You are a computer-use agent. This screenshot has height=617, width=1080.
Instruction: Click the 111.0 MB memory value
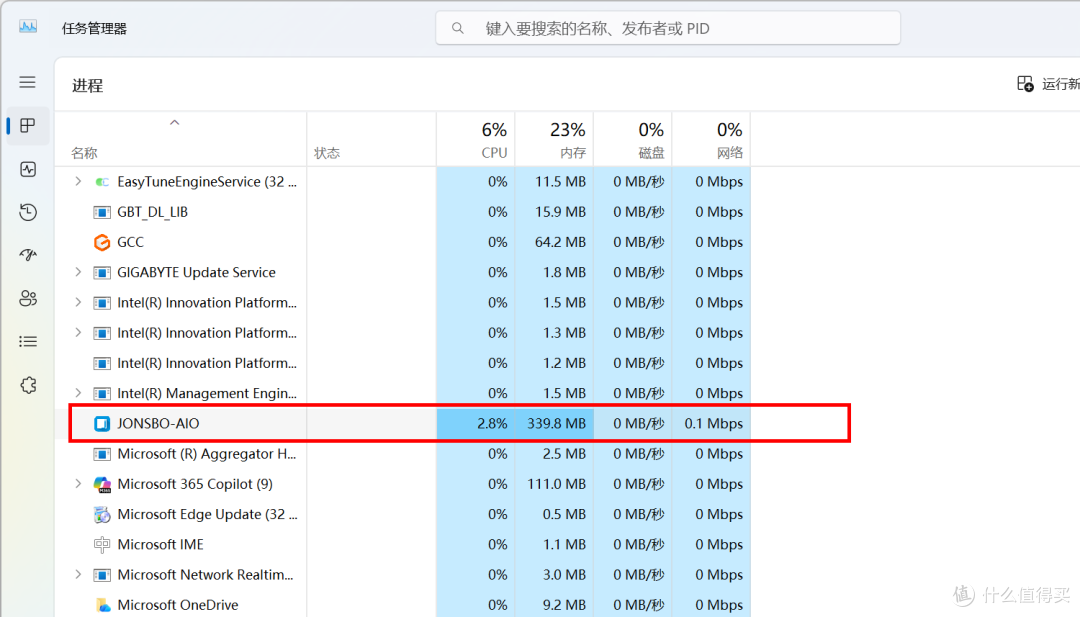557,484
